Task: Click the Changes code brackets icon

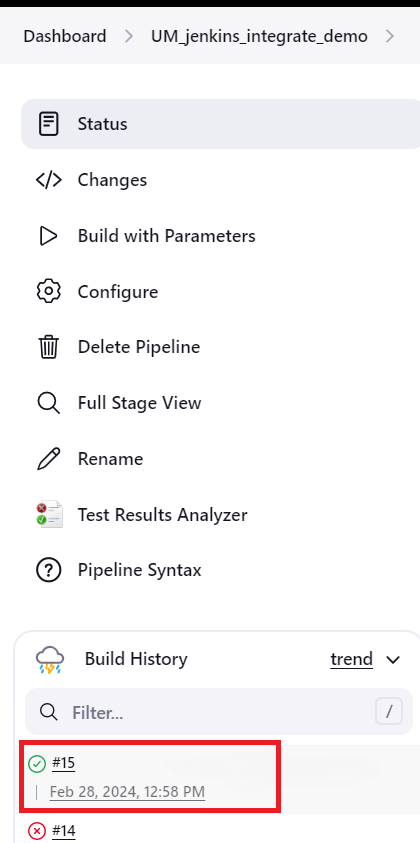Action: point(49,180)
